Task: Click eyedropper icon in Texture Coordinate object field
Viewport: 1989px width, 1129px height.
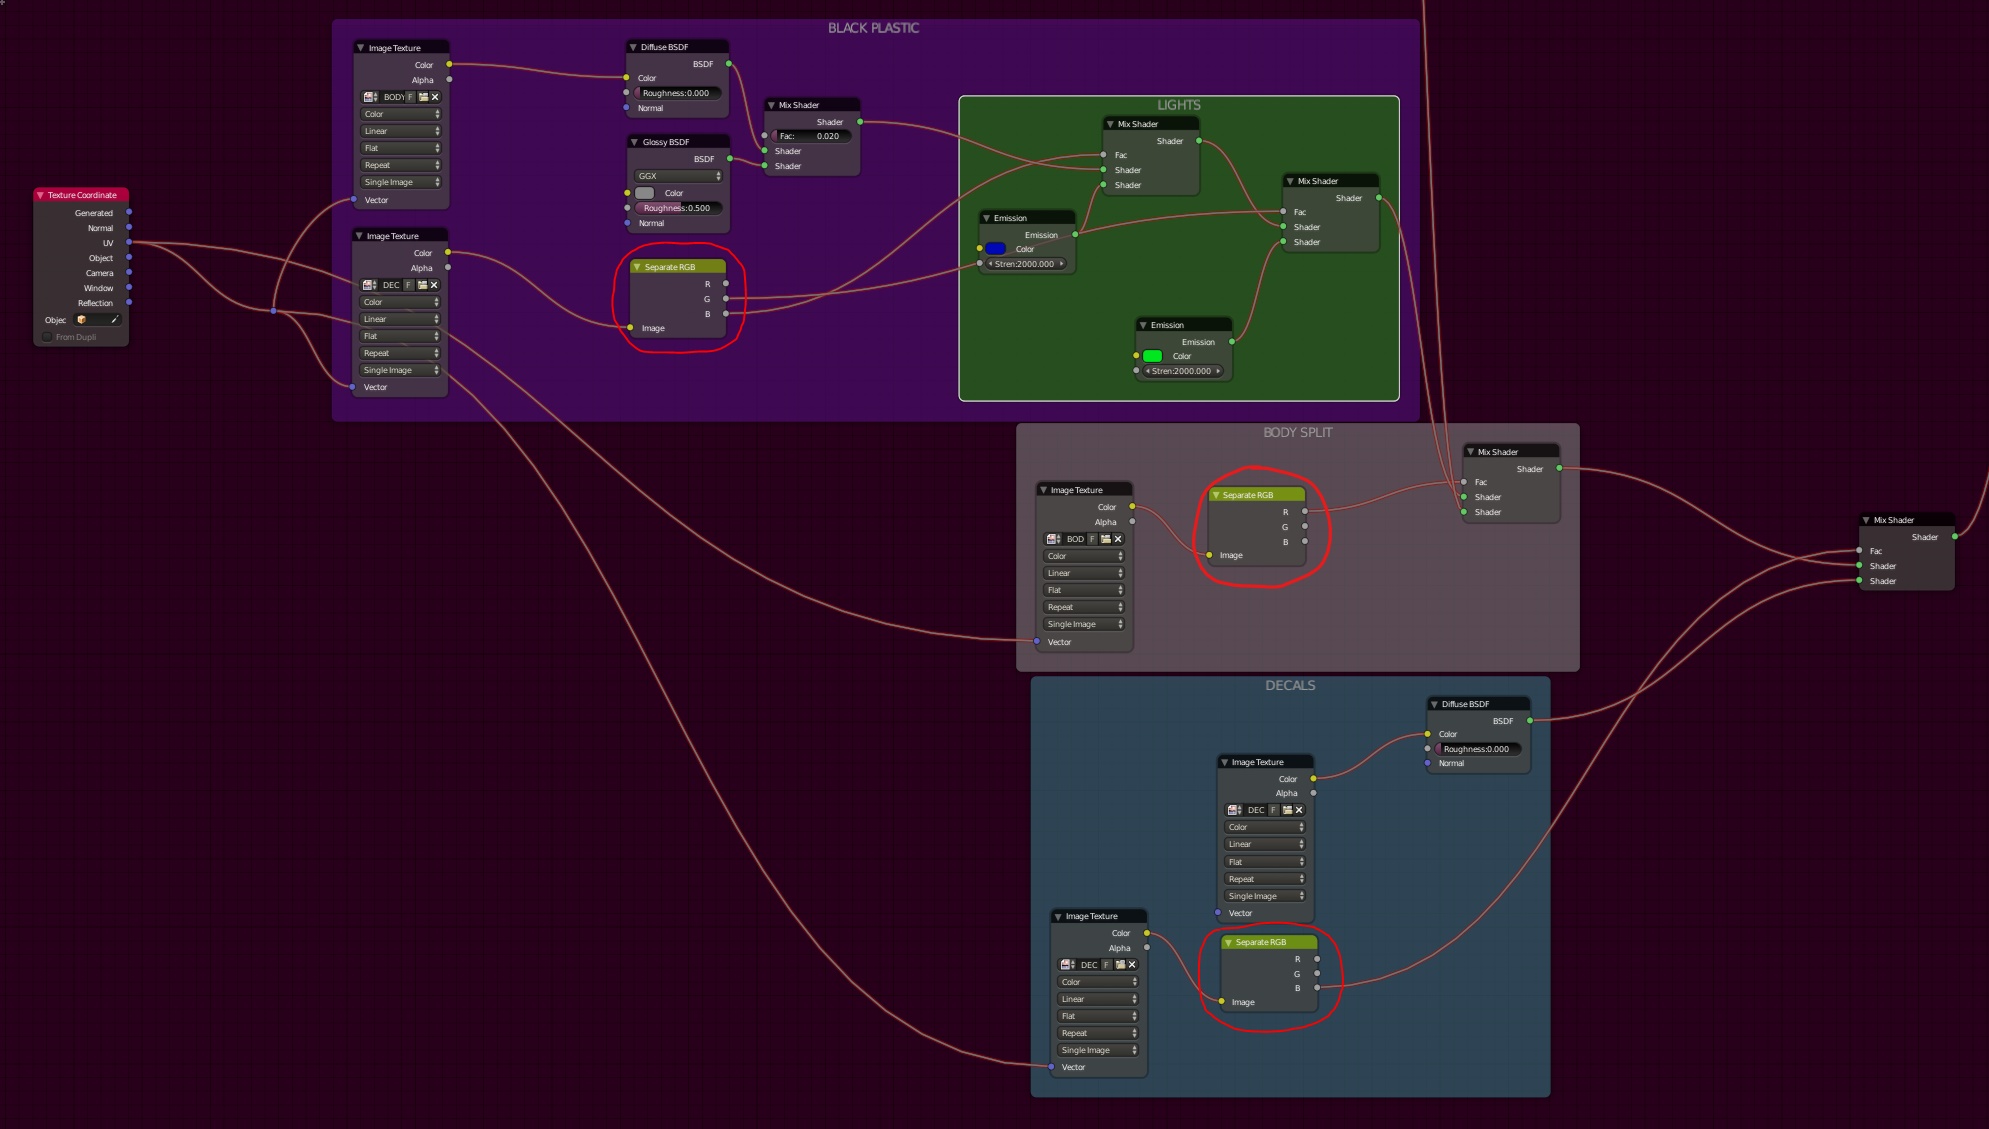Action: pyautogui.click(x=114, y=320)
